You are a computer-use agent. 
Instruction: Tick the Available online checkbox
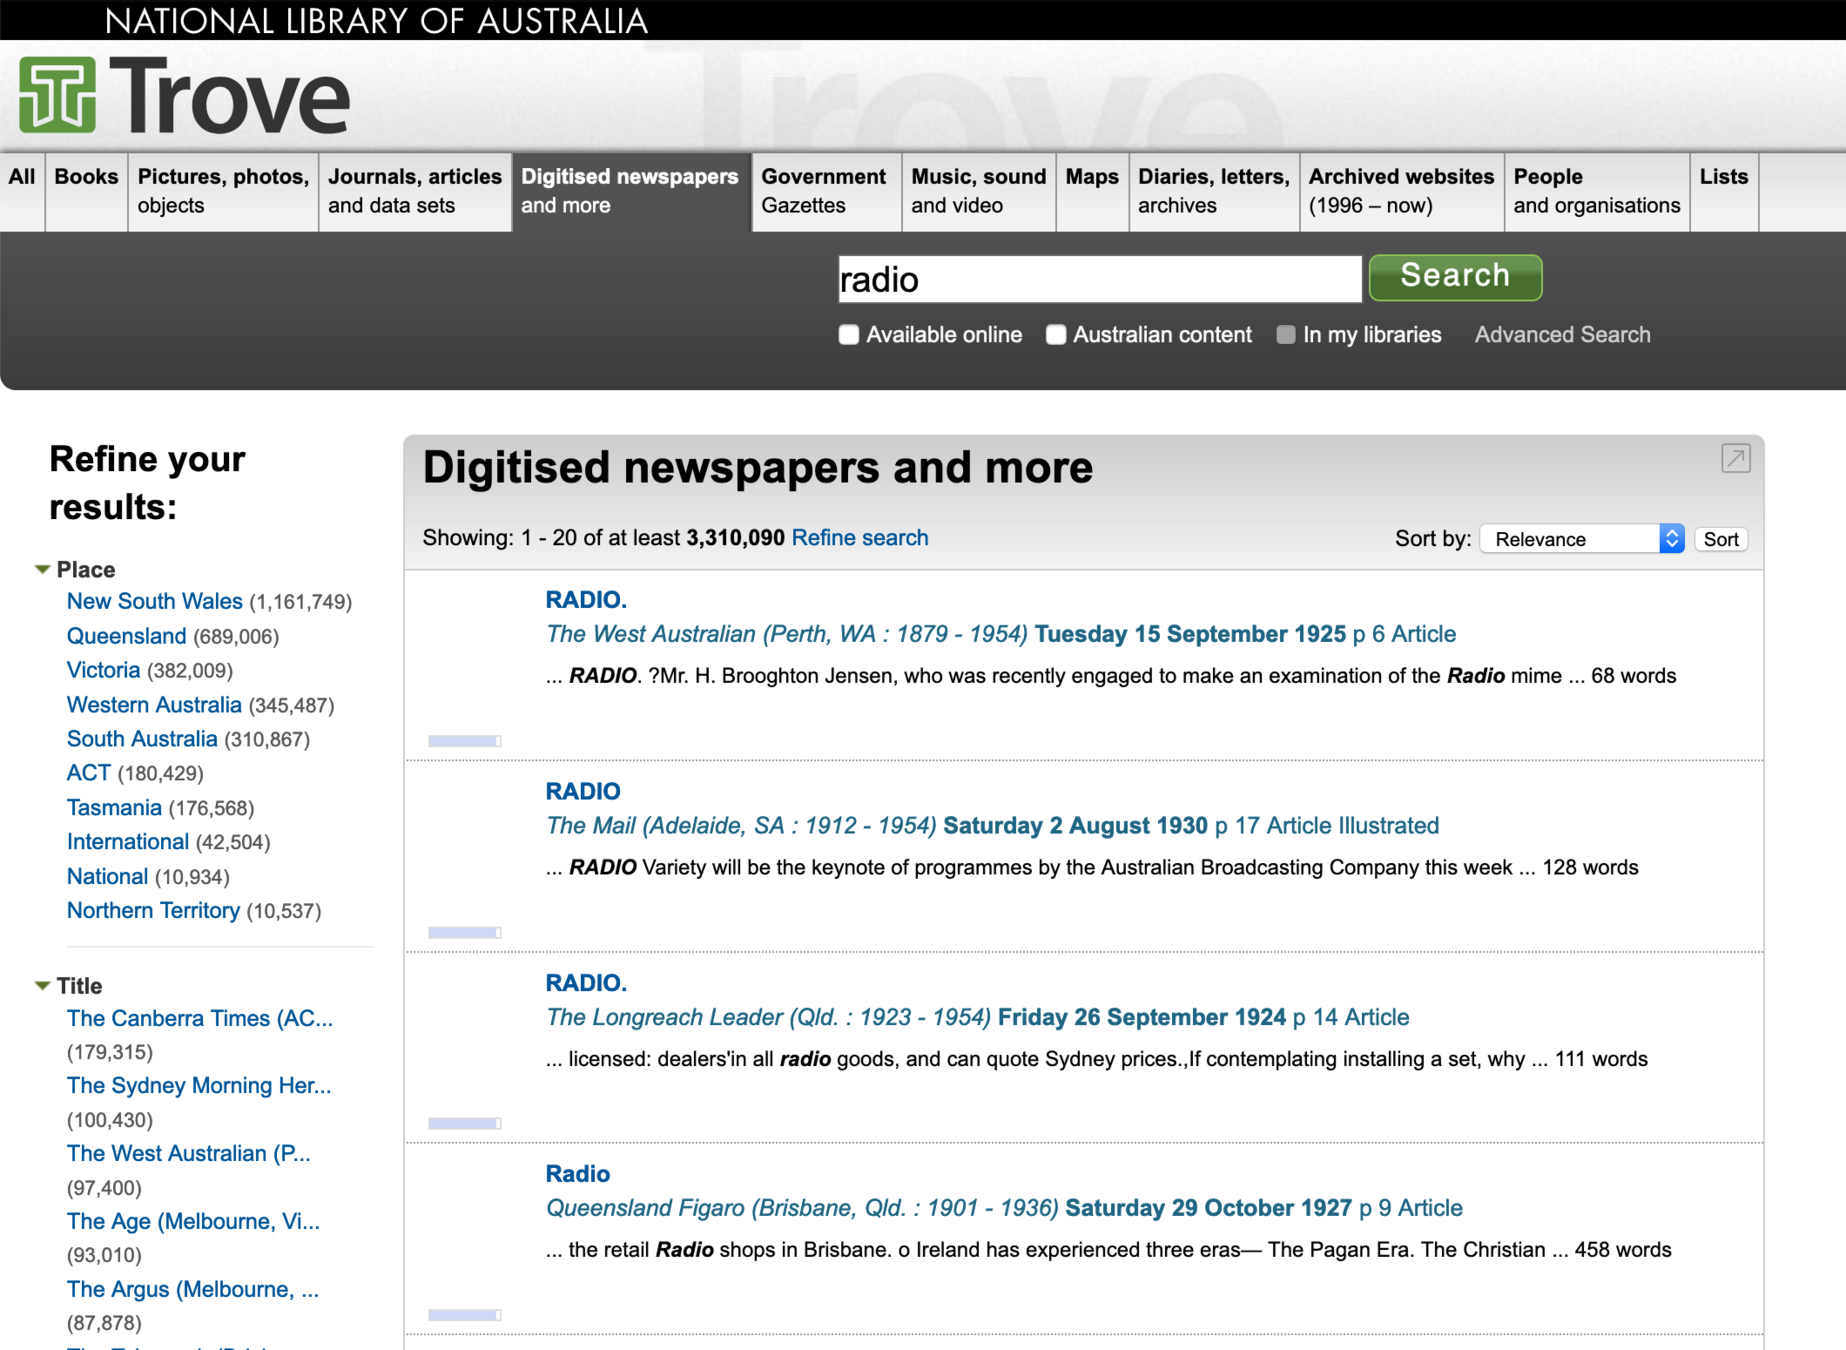[x=849, y=335]
